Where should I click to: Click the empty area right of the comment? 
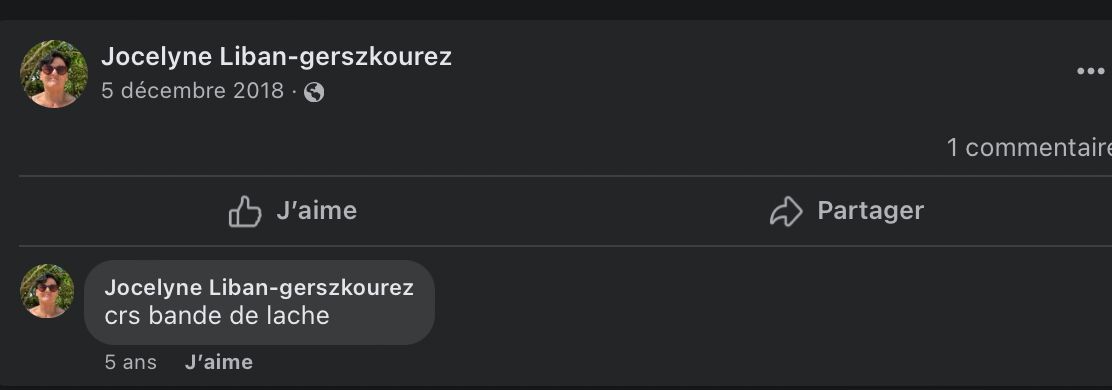(x=773, y=305)
